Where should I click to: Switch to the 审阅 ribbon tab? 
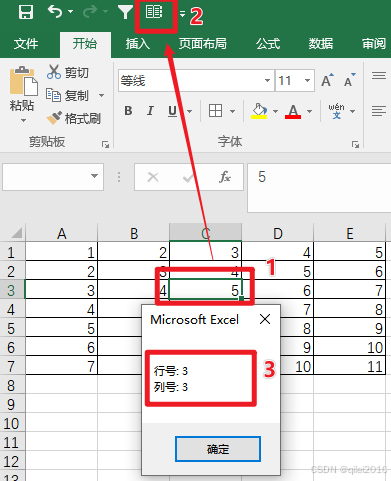[374, 44]
